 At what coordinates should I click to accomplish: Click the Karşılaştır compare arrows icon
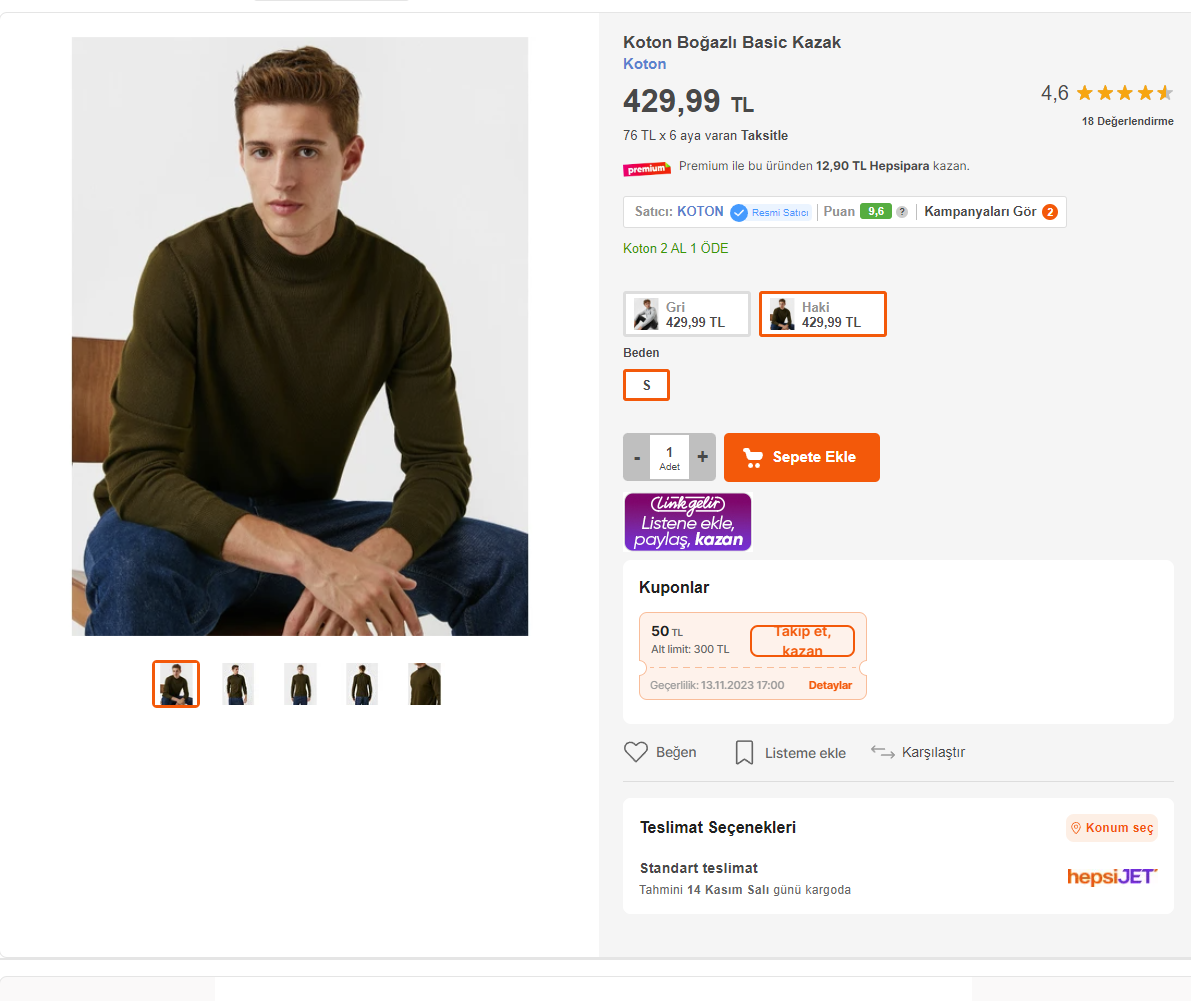click(882, 752)
